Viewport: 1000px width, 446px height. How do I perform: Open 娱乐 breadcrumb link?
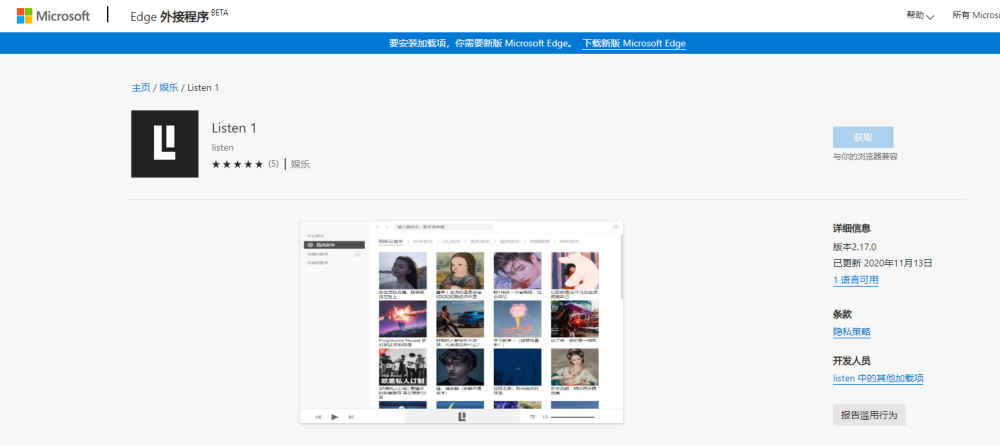(169, 87)
